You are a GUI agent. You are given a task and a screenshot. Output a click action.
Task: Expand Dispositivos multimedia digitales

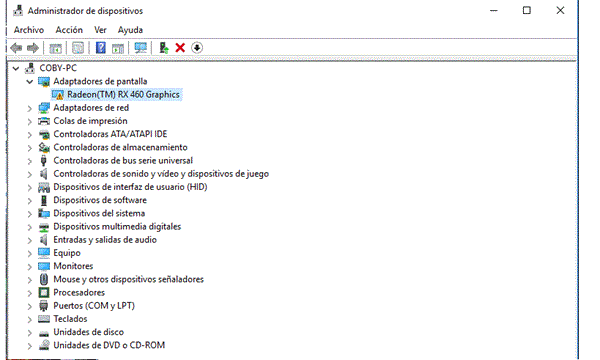pos(29,227)
